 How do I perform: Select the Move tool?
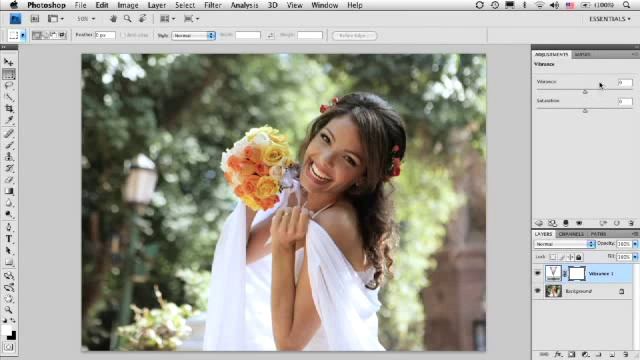pyautogui.click(x=9, y=62)
